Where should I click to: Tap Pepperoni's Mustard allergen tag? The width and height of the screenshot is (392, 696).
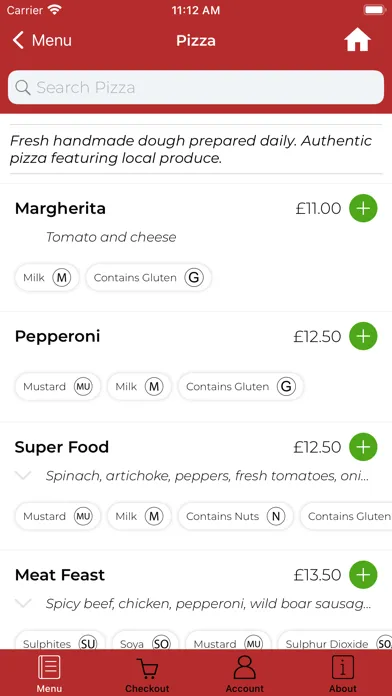tap(58, 387)
